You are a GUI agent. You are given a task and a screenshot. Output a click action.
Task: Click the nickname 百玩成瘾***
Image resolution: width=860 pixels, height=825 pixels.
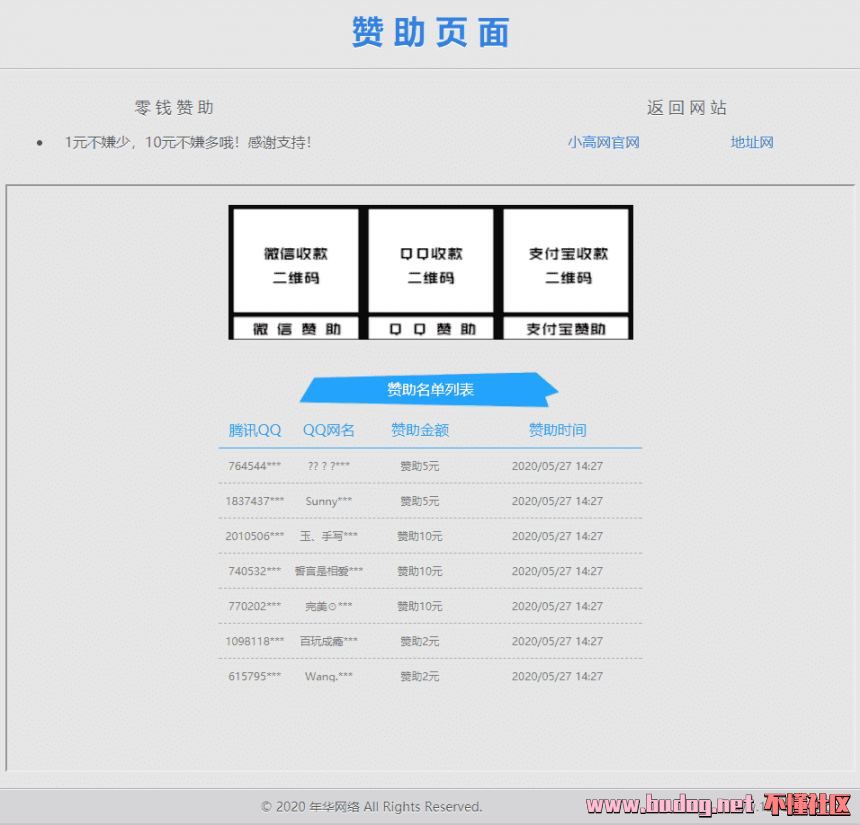pos(329,642)
